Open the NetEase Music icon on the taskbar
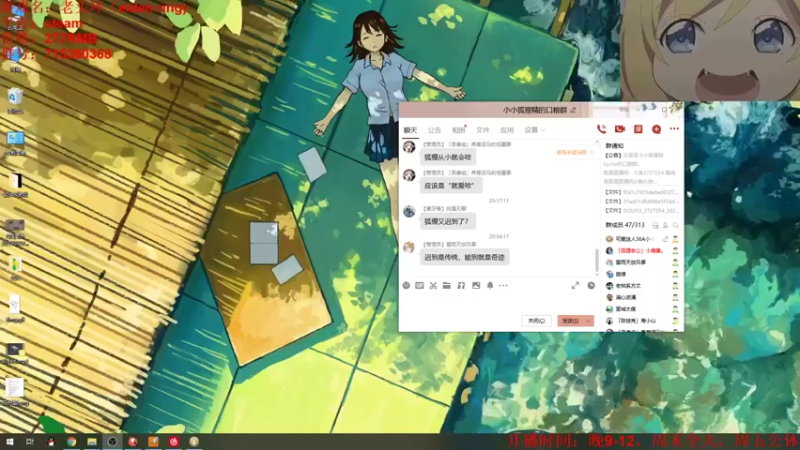 tap(173, 442)
